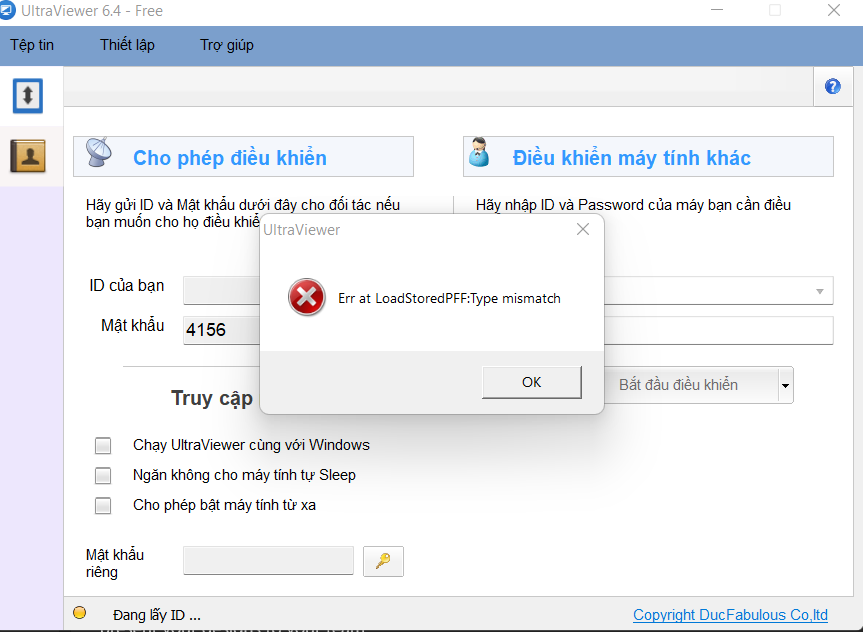Click the Bắt đầu điều khiển button
Image resolution: width=863 pixels, height=632 pixels.
click(691, 385)
